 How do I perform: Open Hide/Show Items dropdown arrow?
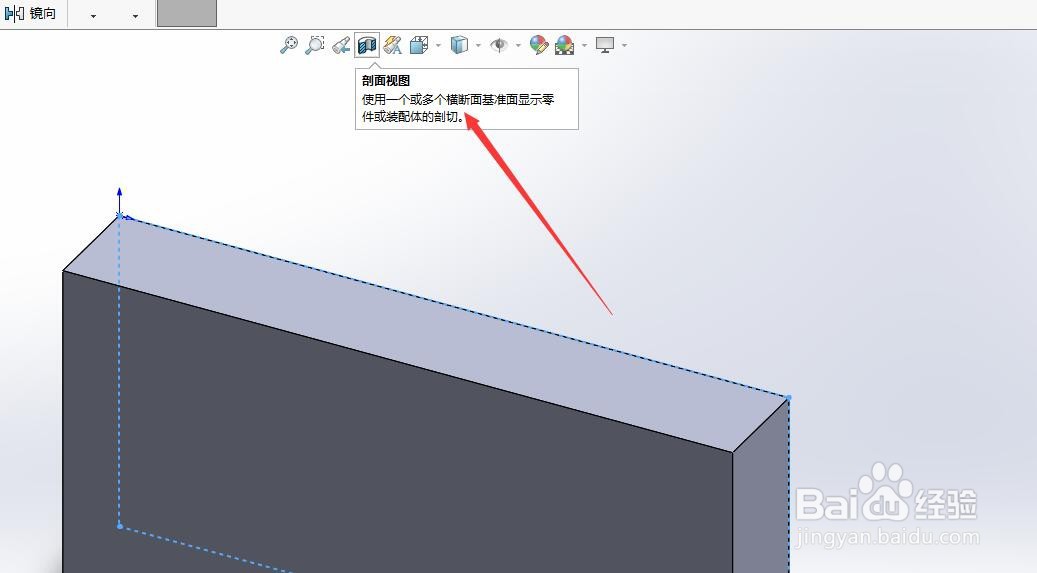[x=518, y=46]
